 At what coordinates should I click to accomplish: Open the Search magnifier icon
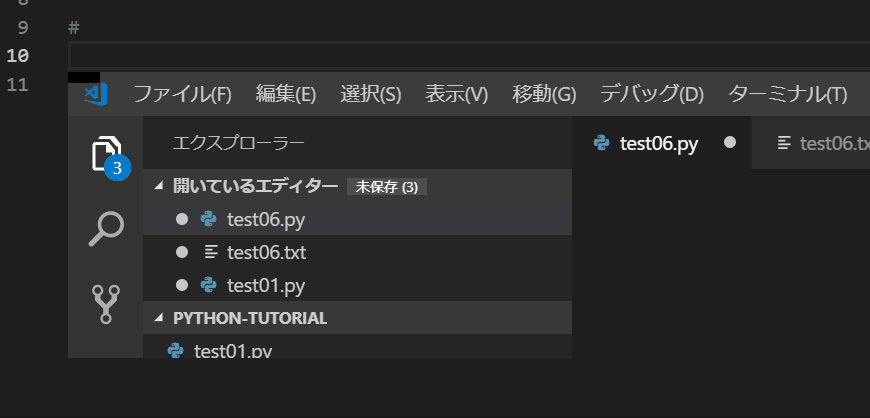coord(106,228)
